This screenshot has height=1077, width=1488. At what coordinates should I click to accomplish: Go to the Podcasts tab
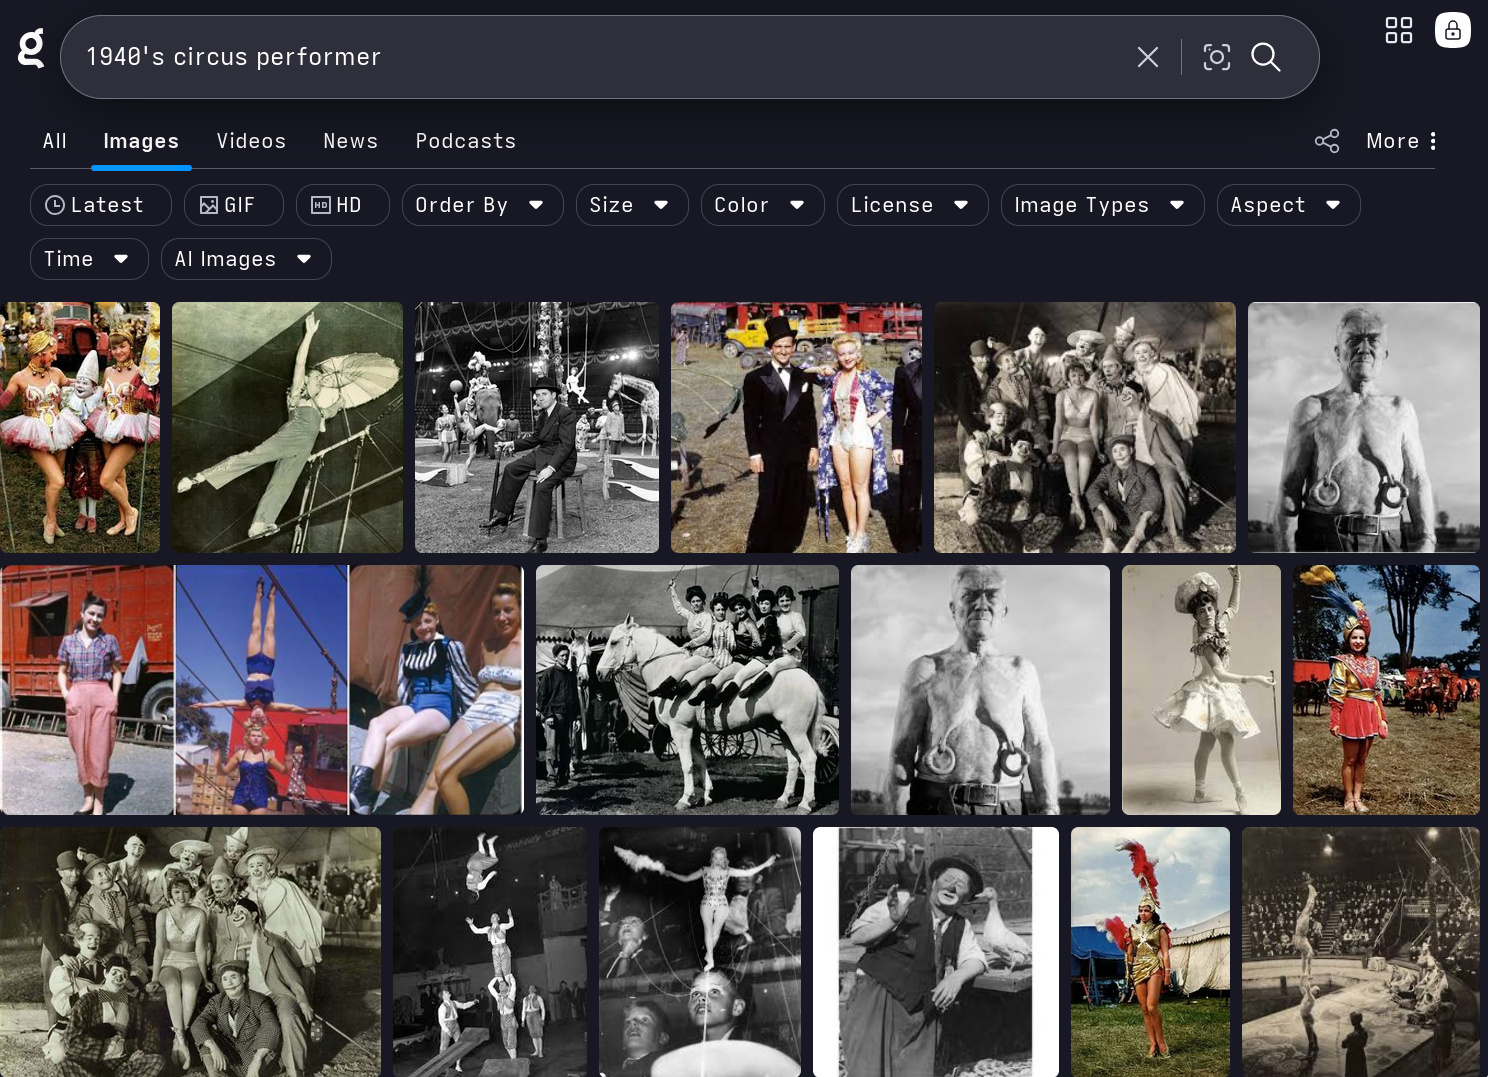coord(466,141)
